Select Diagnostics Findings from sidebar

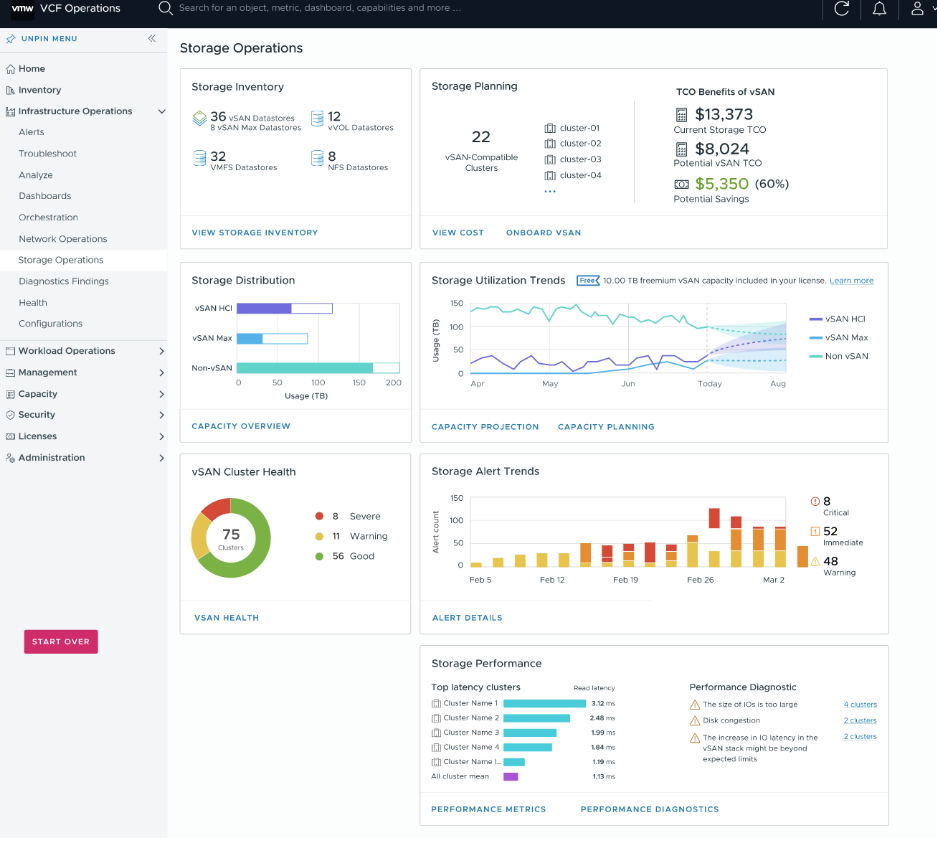[64, 281]
